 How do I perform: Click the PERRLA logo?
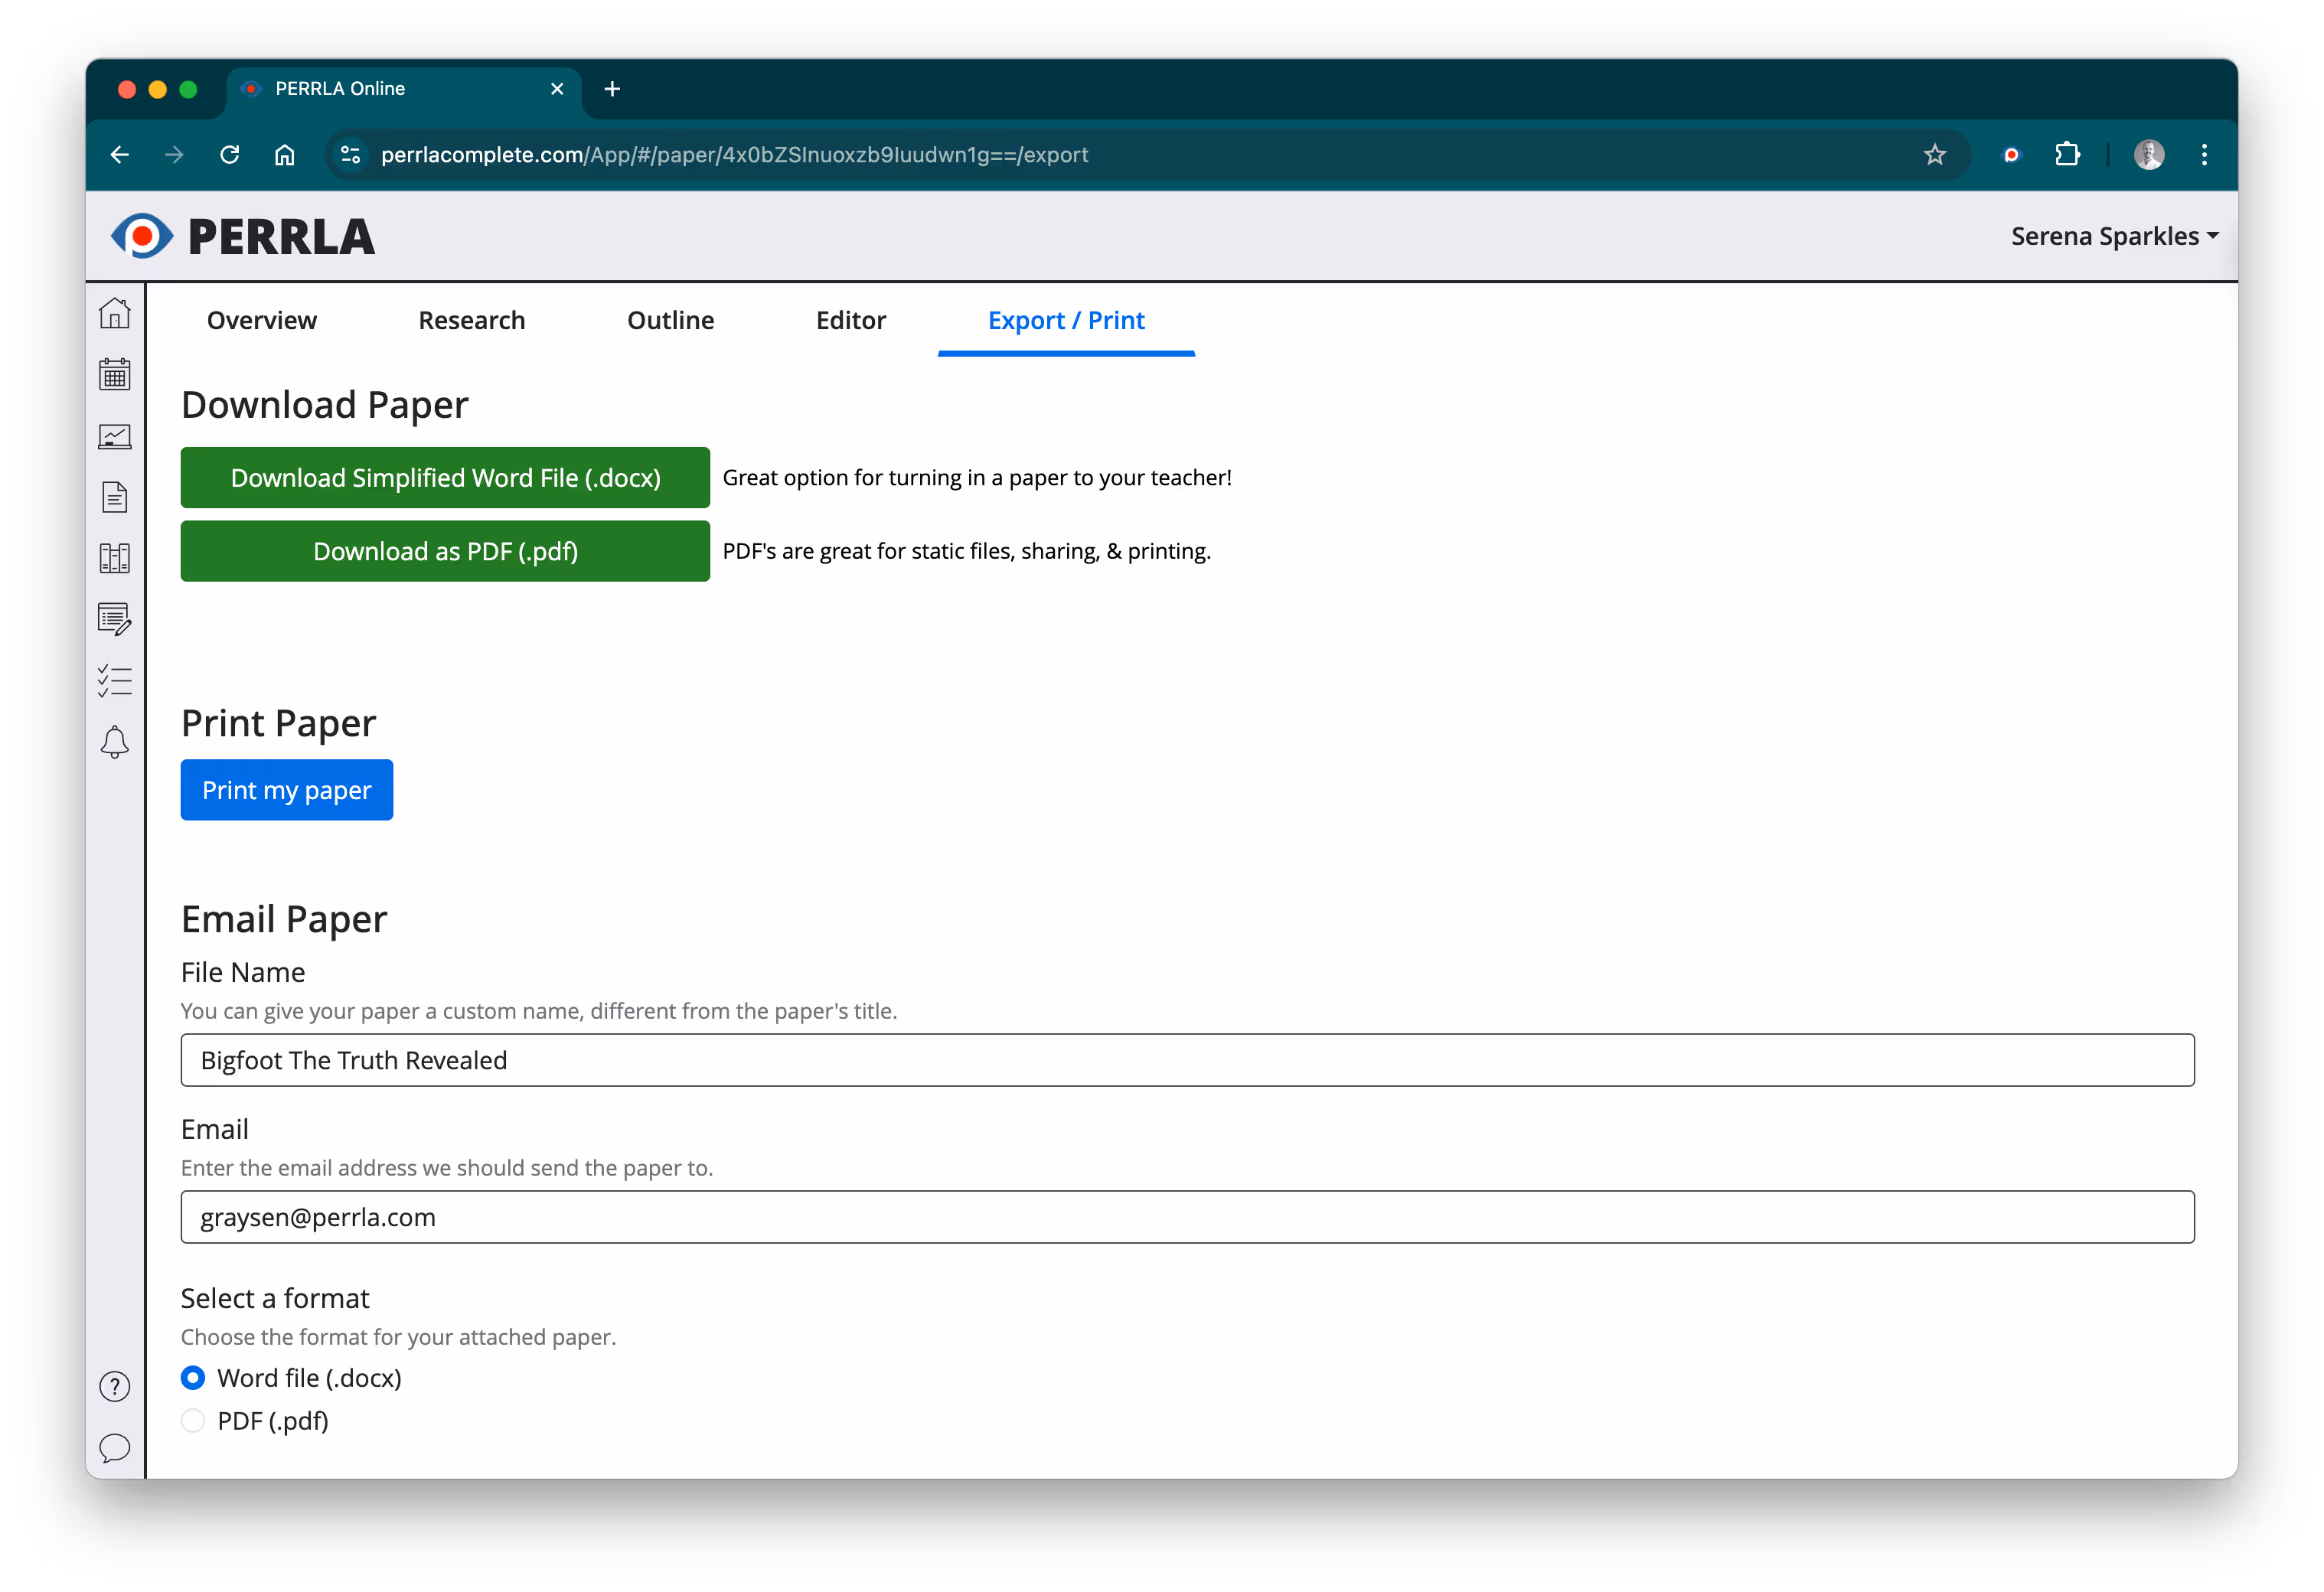pos(243,237)
